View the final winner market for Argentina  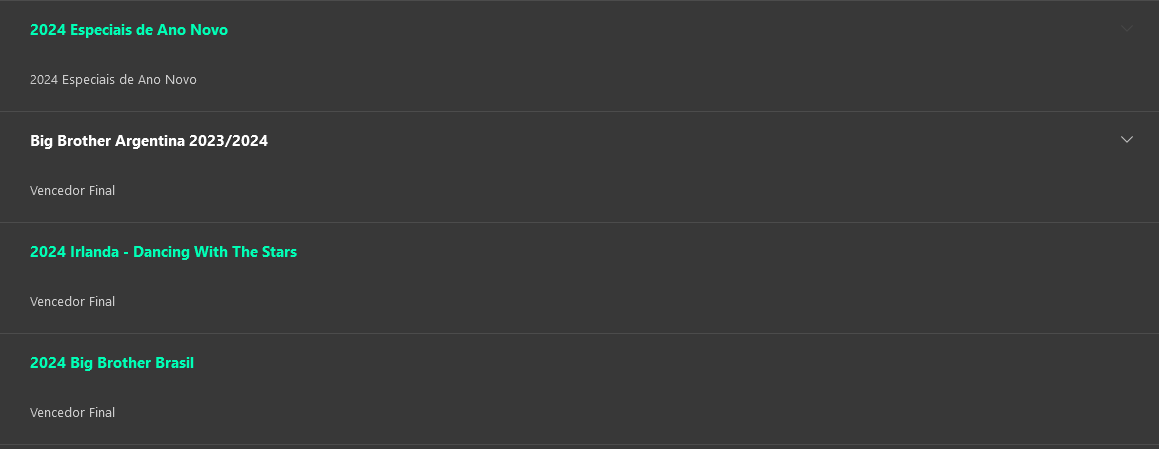point(73,191)
